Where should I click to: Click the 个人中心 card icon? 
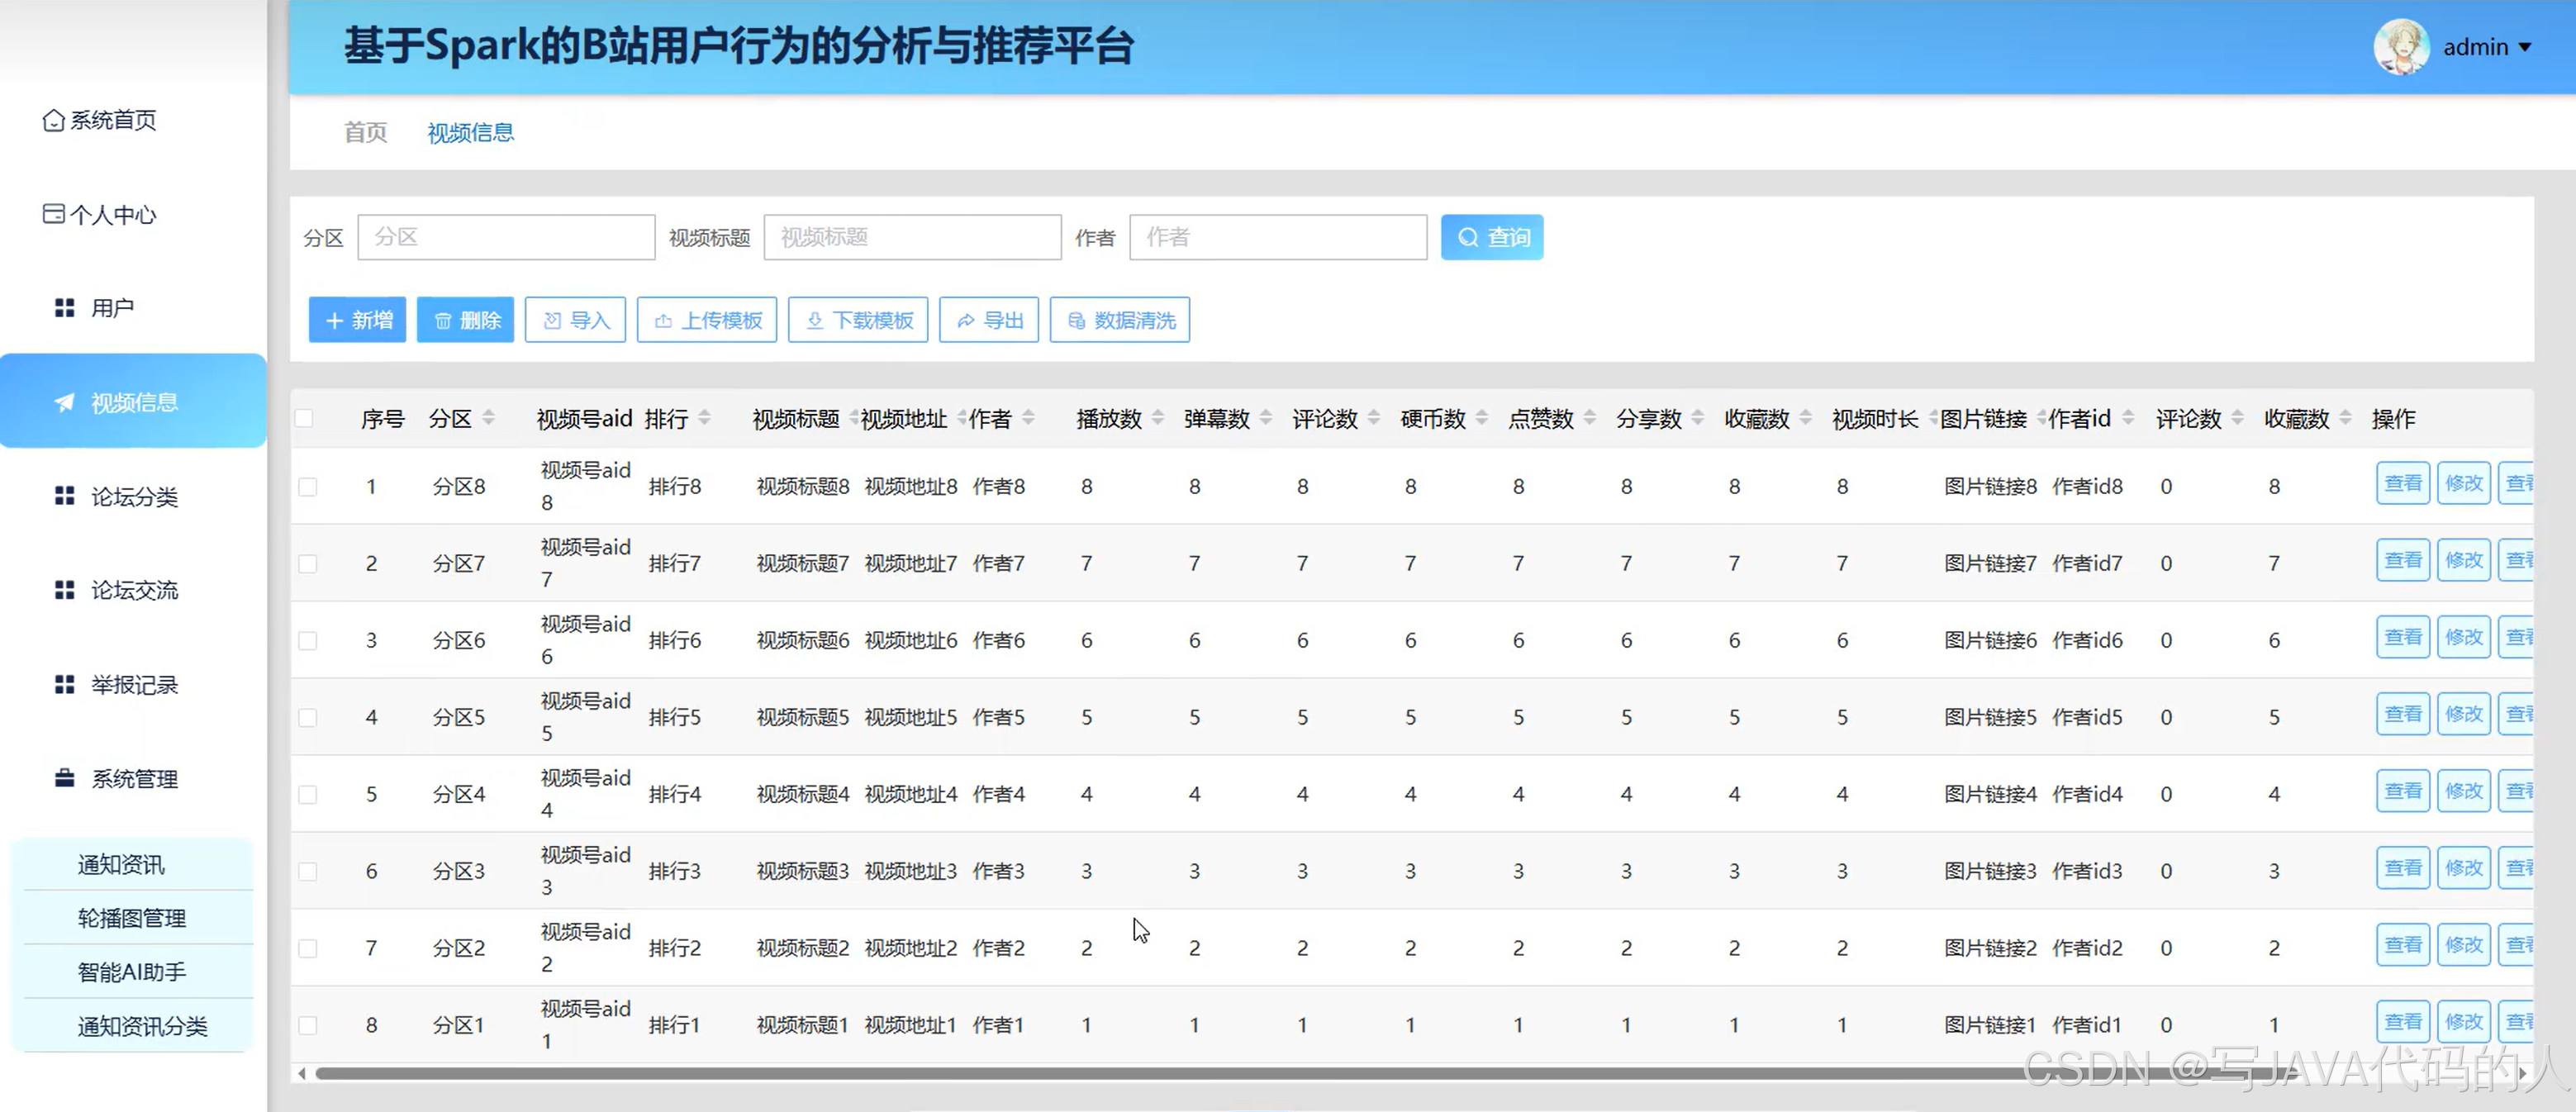54,214
